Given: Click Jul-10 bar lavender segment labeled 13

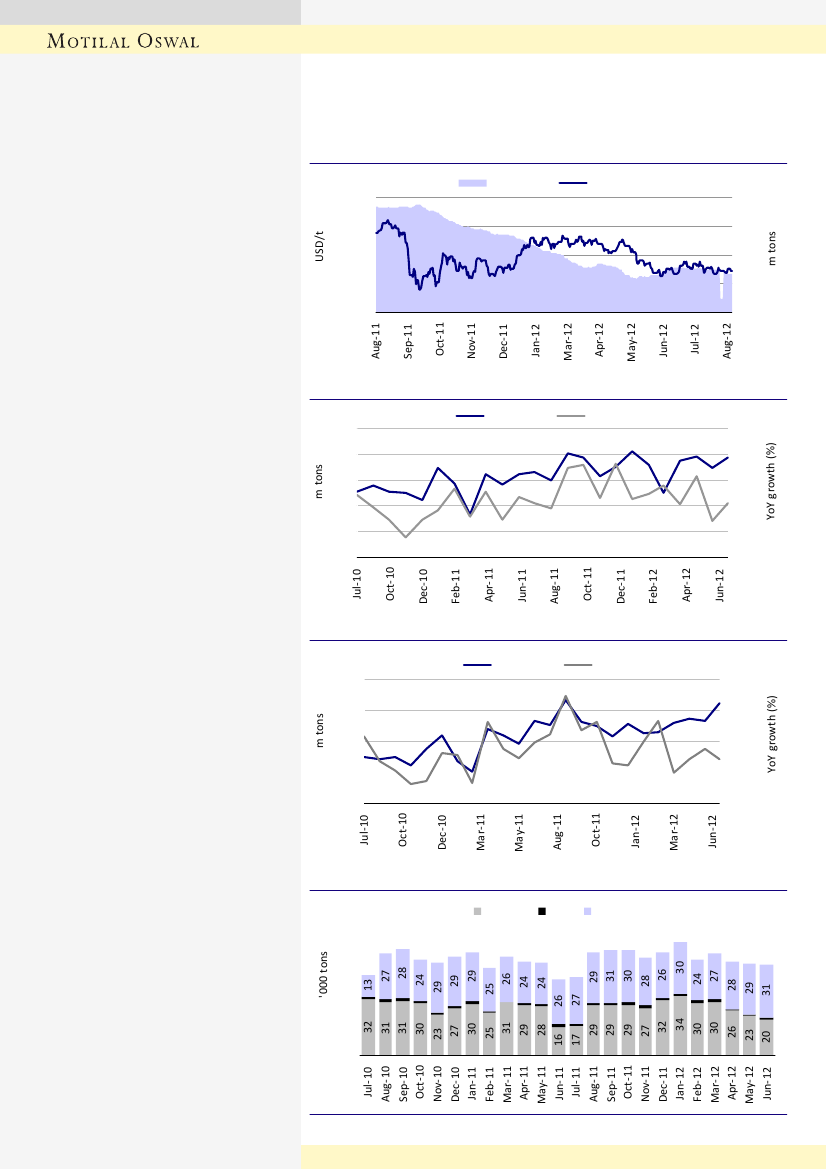Looking at the screenshot, I should (x=368, y=985).
